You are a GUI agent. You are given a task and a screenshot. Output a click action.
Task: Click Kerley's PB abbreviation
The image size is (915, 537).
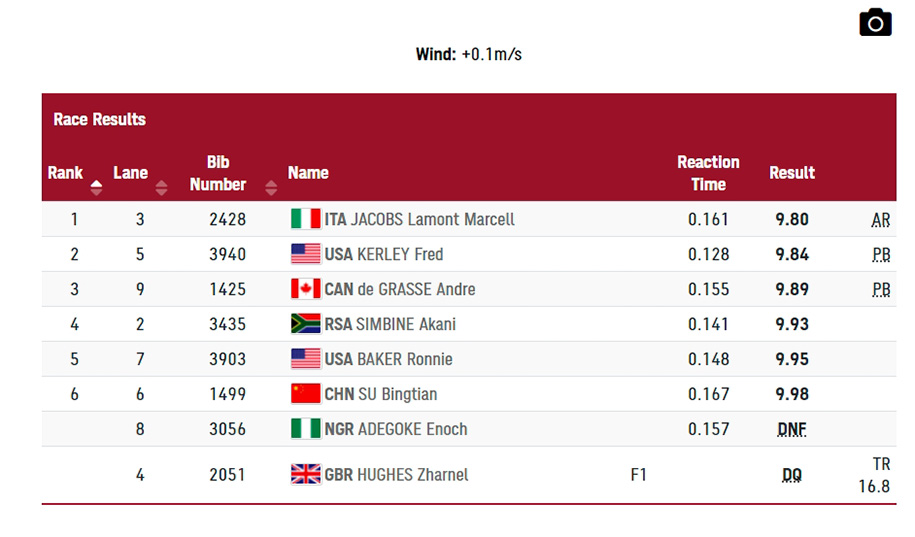coord(881,255)
